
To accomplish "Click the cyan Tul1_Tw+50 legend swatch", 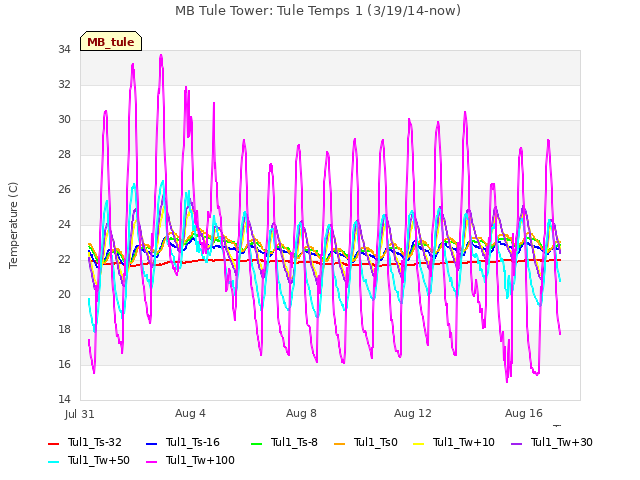I will point(54,462).
